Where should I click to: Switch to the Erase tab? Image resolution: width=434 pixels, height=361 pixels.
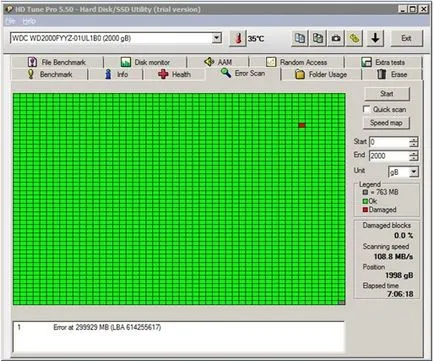pyautogui.click(x=392, y=74)
